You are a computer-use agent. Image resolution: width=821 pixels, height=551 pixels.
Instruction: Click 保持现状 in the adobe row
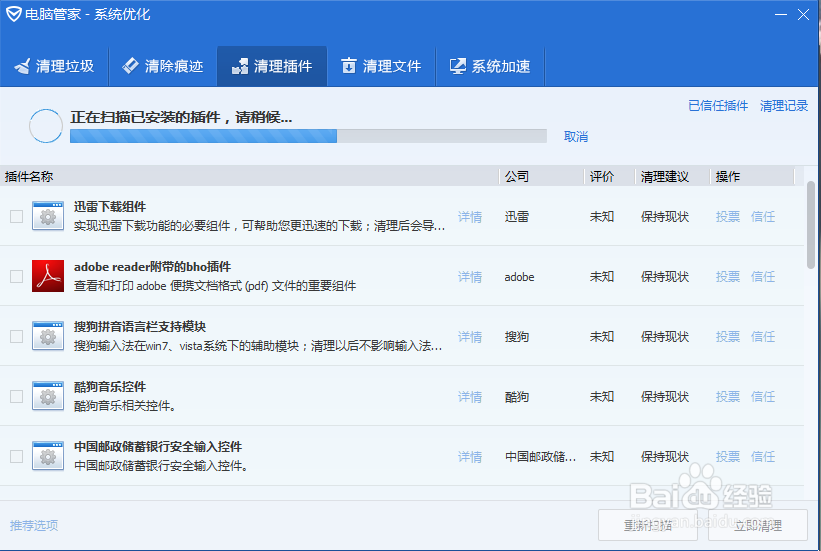click(665, 277)
